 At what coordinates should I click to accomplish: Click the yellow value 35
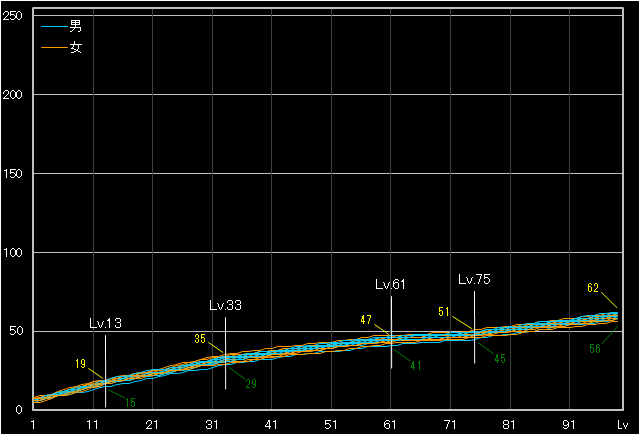[x=200, y=339]
